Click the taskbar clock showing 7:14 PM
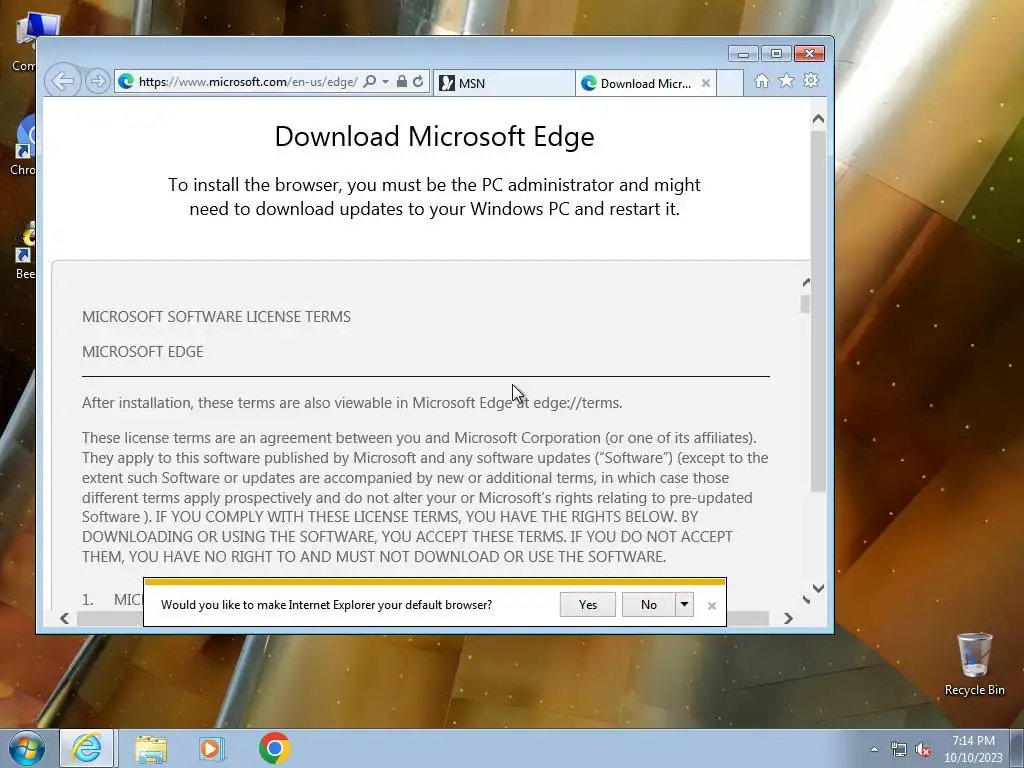This screenshot has height=768, width=1024. click(x=973, y=749)
